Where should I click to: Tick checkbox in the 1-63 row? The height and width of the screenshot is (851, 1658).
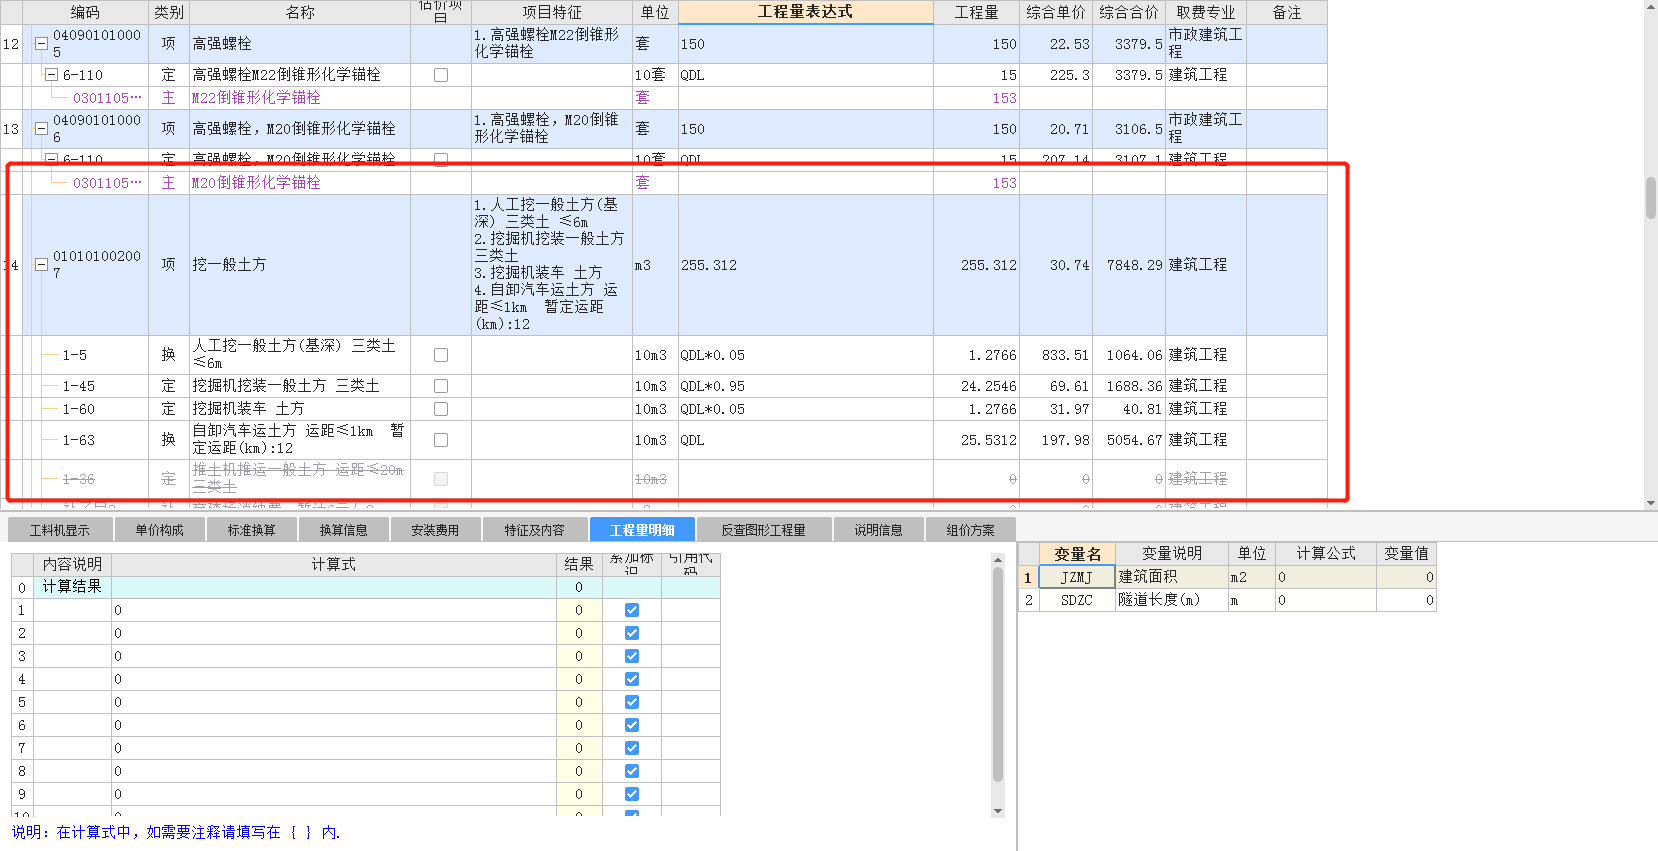pyautogui.click(x=441, y=440)
